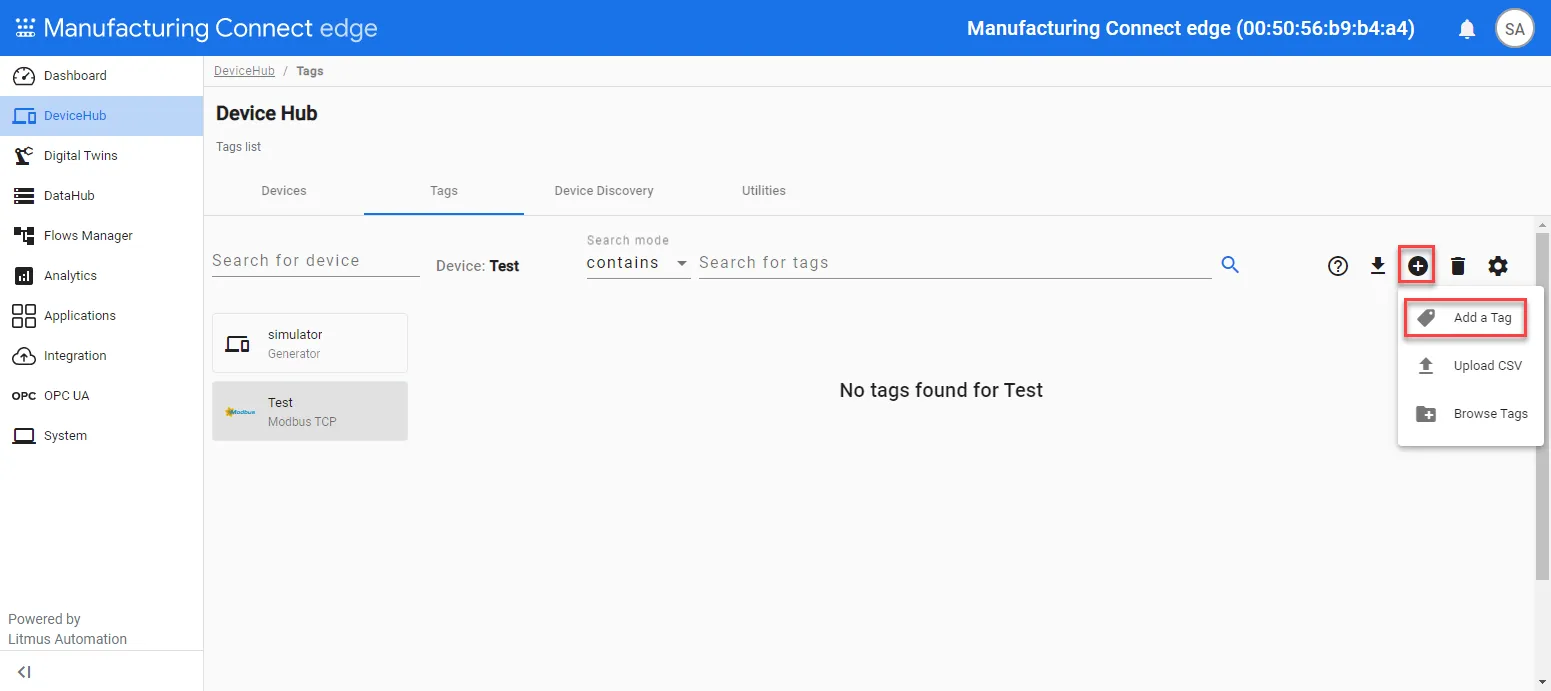Open the help question mark icon
The width and height of the screenshot is (1551, 691).
(1338, 266)
